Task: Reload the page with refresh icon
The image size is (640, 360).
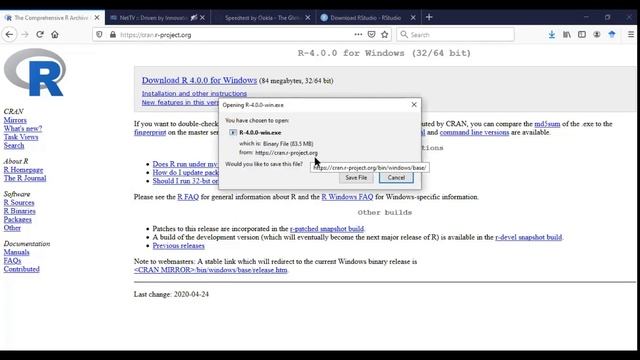Action: pyautogui.click(x=40, y=35)
